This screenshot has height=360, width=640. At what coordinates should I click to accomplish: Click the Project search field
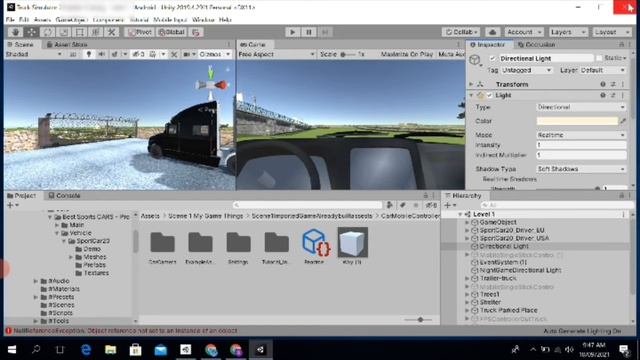click(x=307, y=205)
